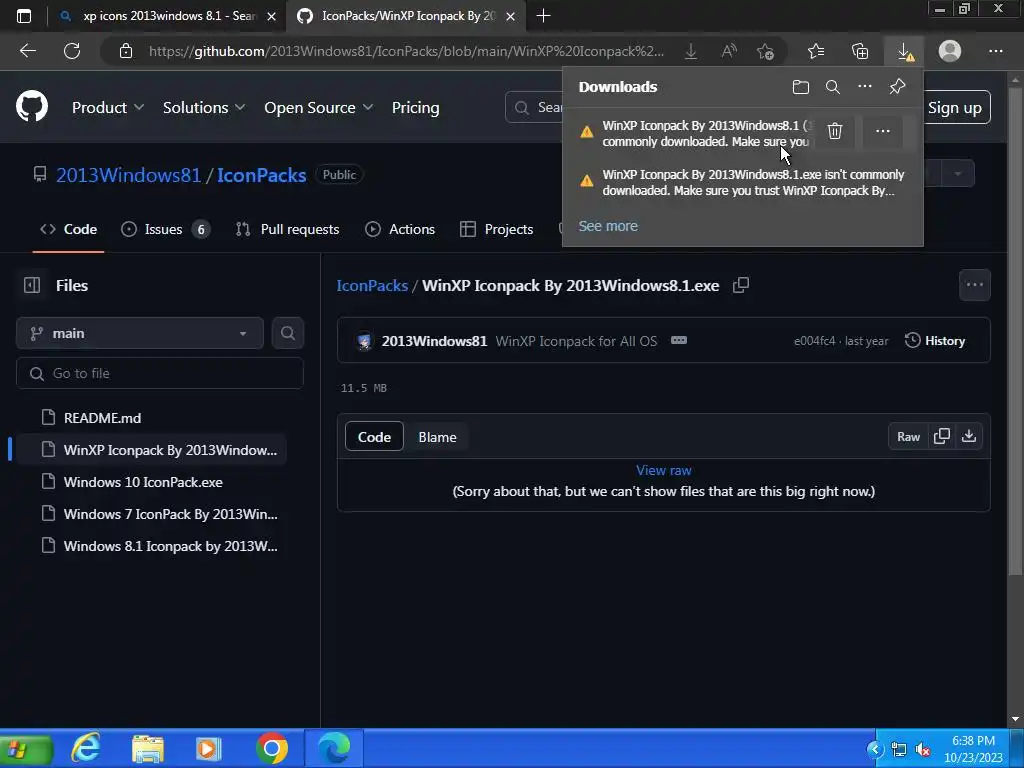This screenshot has height=768, width=1024.
Task: Switch to Code repository tab
Action: (69, 229)
